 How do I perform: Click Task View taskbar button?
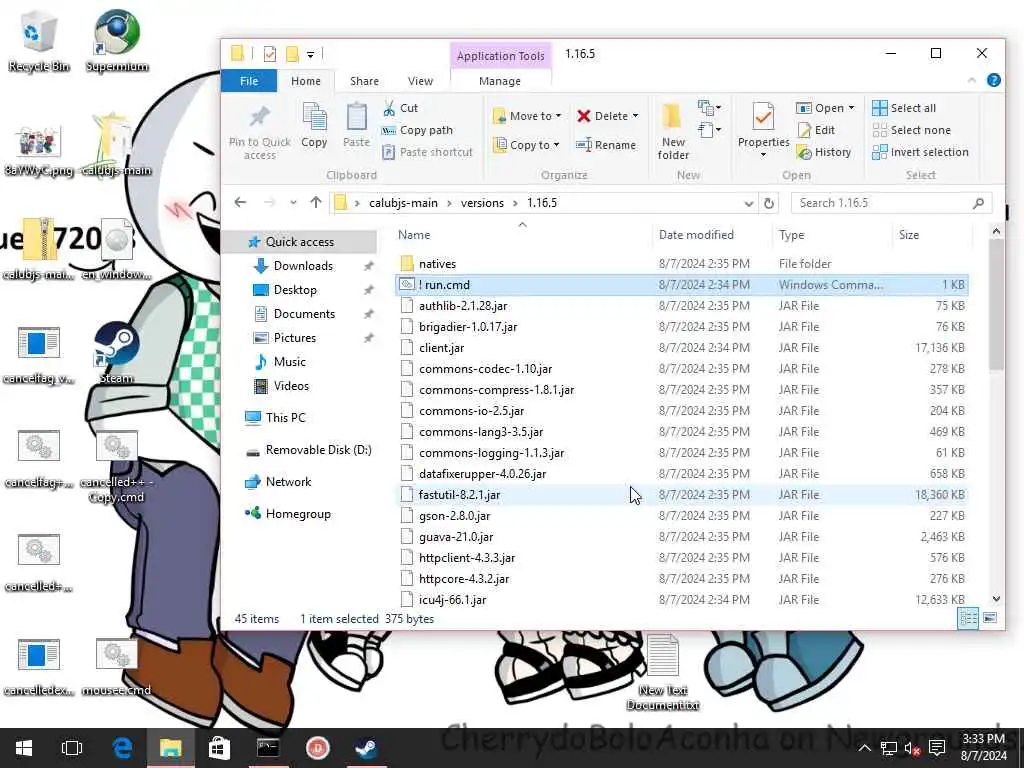click(x=72, y=748)
